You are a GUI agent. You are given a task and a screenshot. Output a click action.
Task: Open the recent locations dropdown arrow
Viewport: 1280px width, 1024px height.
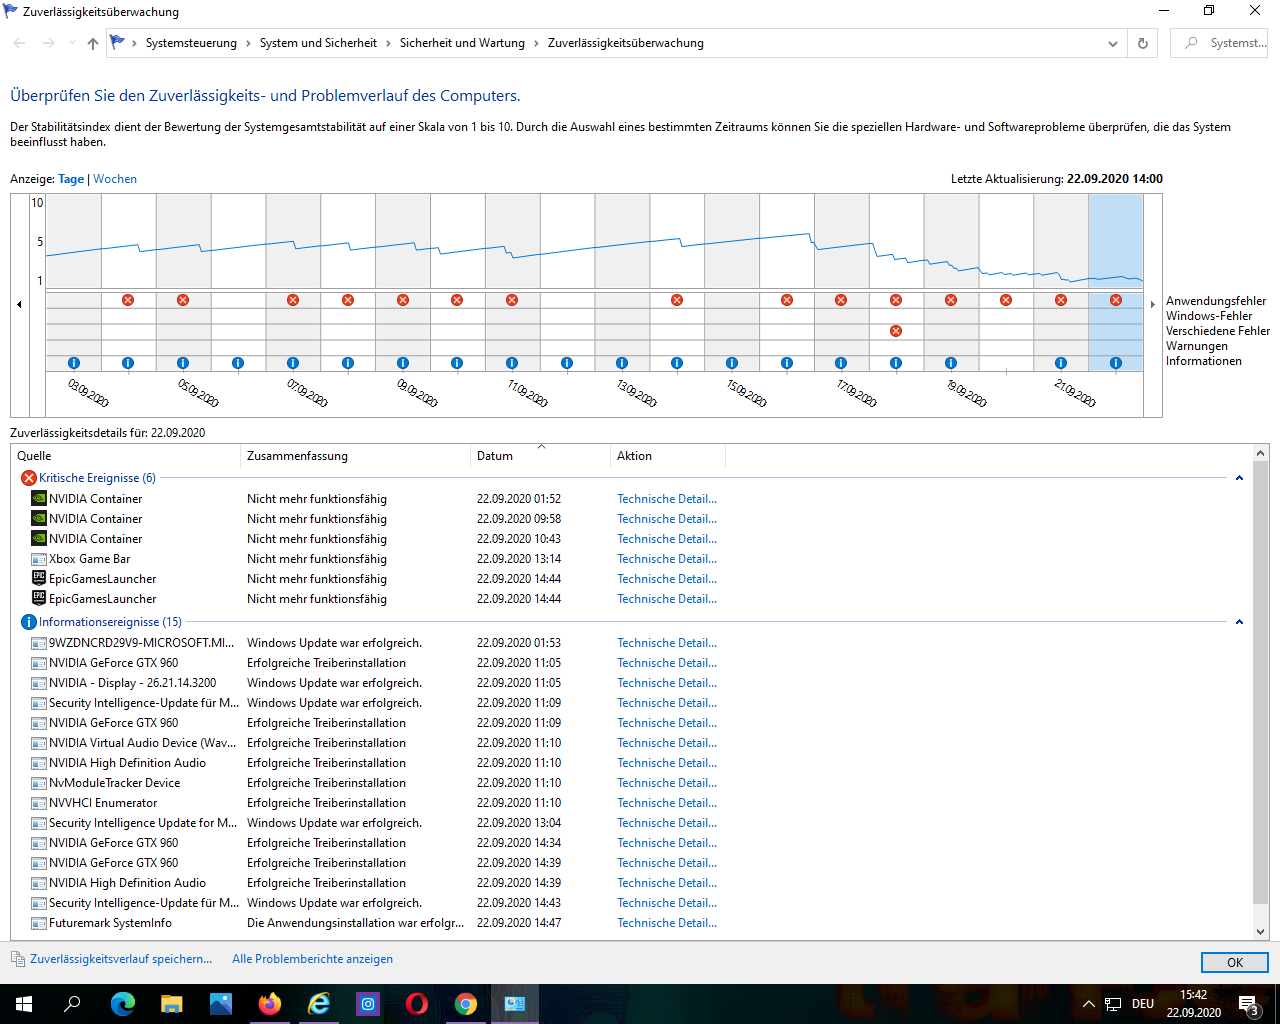tap(72, 43)
